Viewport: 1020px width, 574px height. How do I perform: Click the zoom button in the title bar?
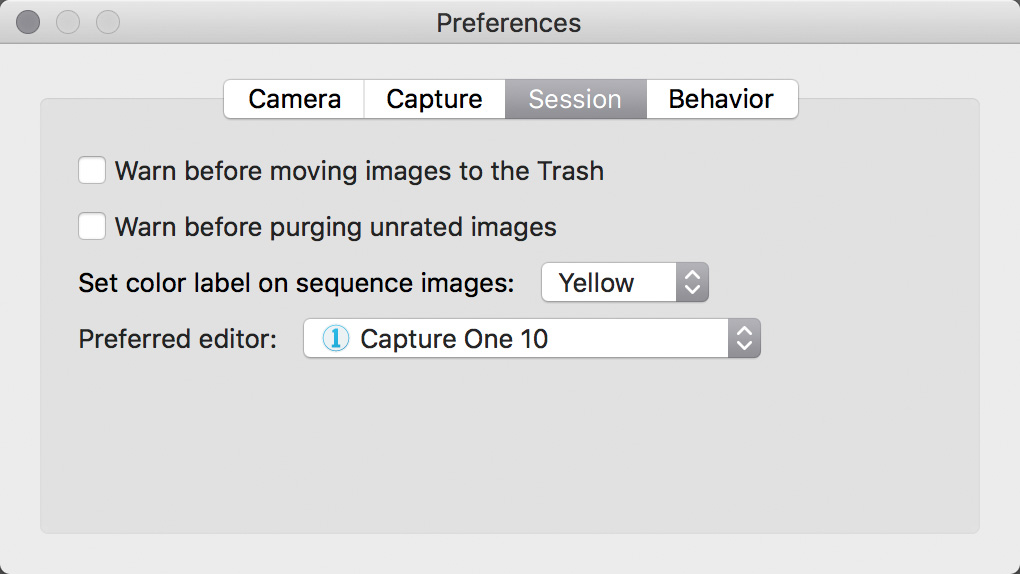coord(108,22)
